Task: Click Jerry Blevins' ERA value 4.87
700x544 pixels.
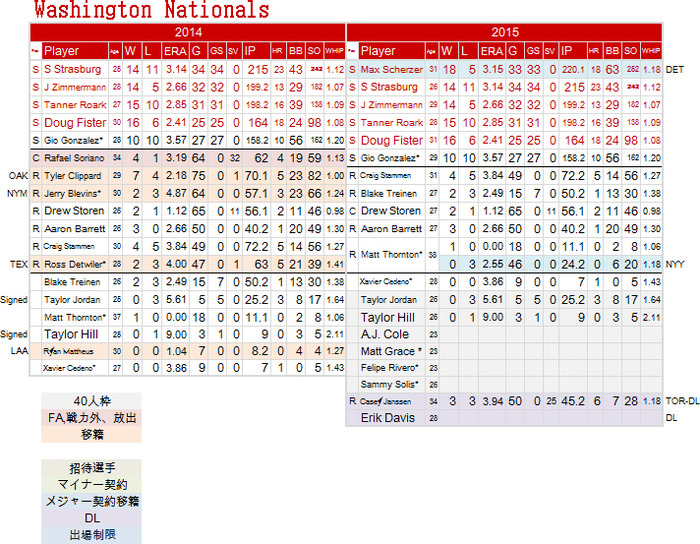Action: [175, 194]
